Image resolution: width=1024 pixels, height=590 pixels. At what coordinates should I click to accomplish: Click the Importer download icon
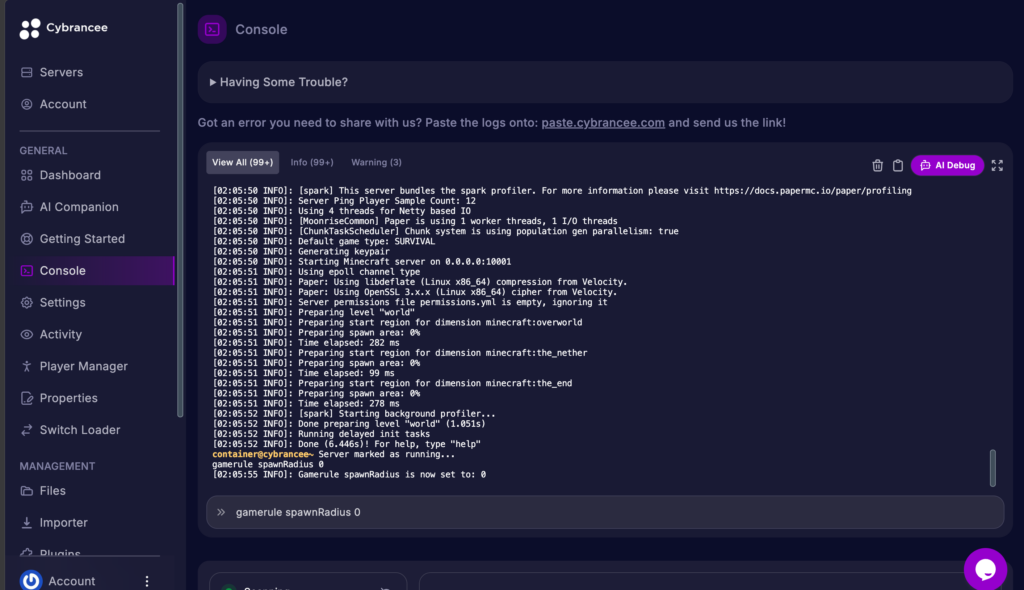pos(27,523)
